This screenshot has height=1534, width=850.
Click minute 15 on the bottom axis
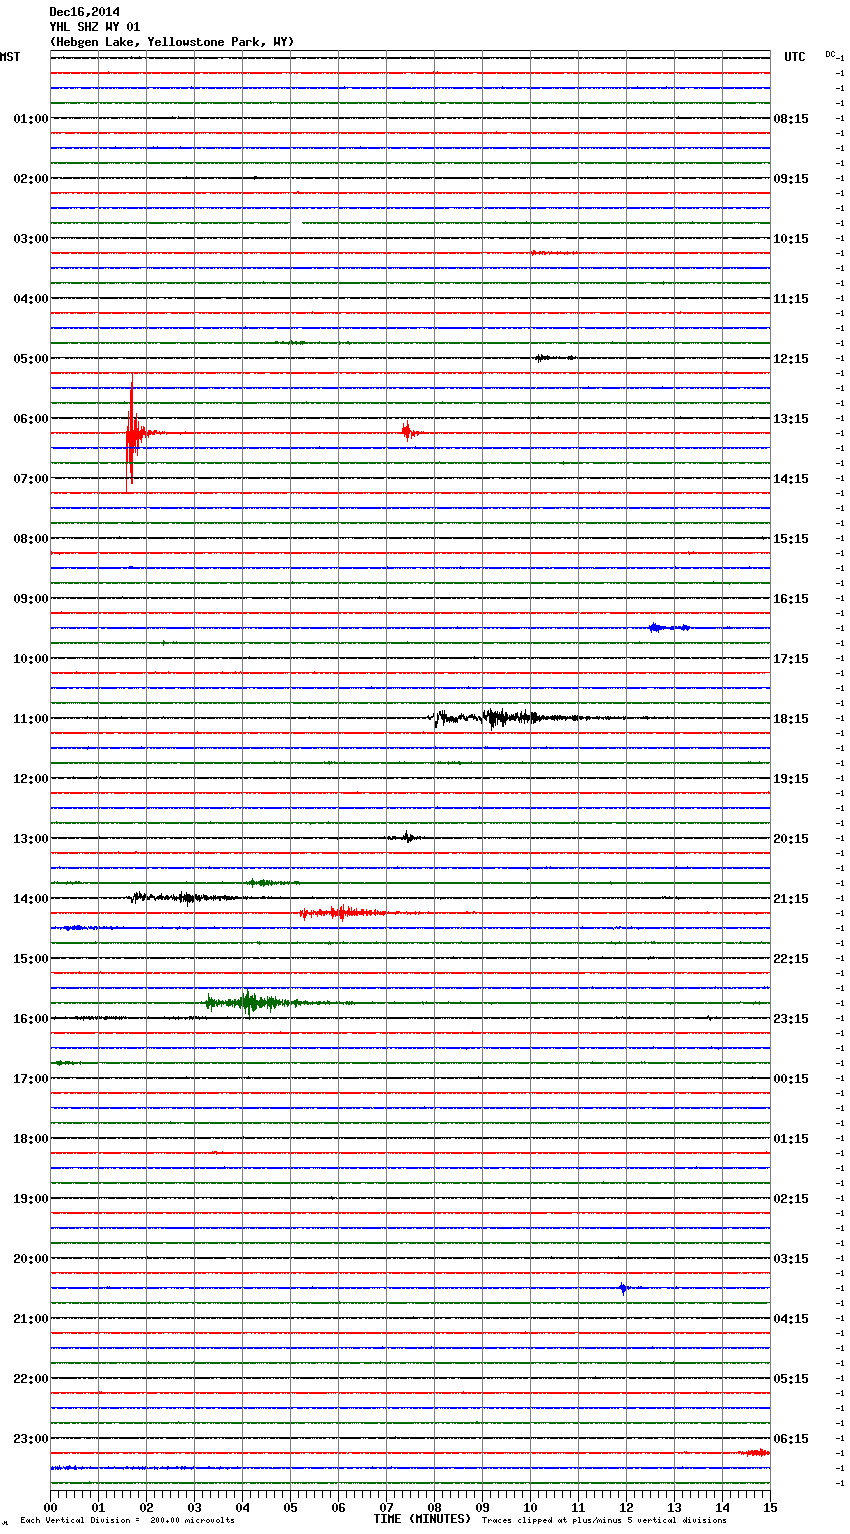pyautogui.click(x=769, y=1507)
